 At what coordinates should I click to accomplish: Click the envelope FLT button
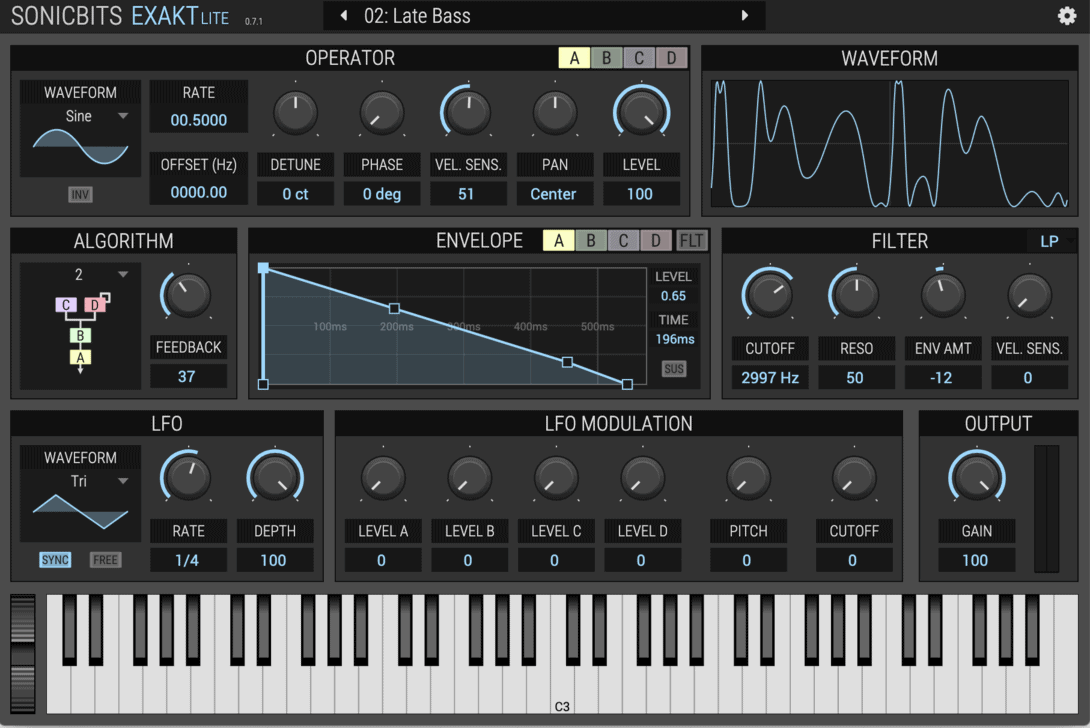pyautogui.click(x=691, y=240)
